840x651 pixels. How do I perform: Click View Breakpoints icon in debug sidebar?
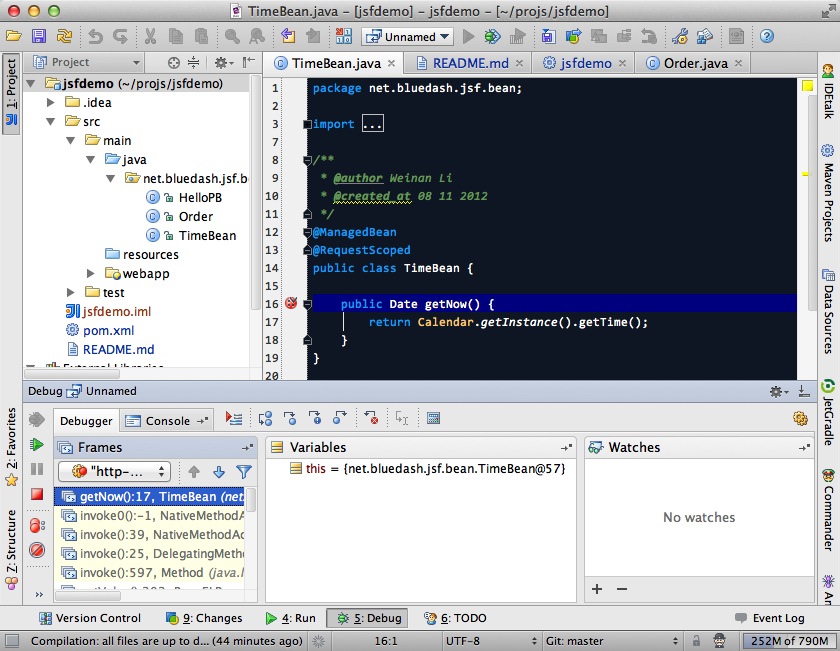(x=37, y=524)
